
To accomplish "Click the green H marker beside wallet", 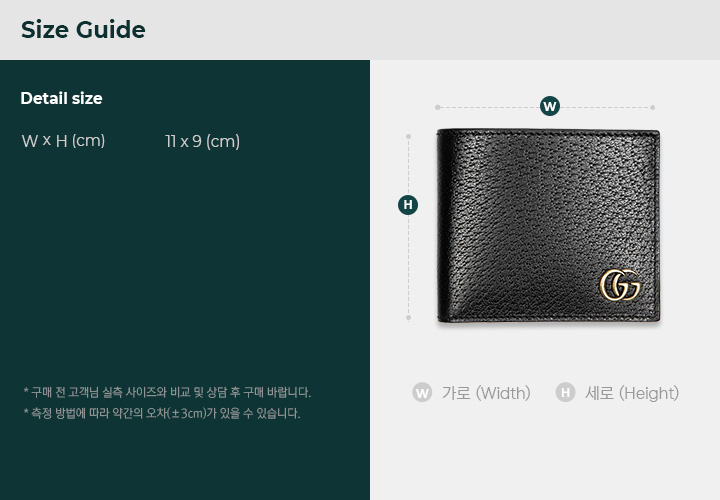I will [408, 205].
